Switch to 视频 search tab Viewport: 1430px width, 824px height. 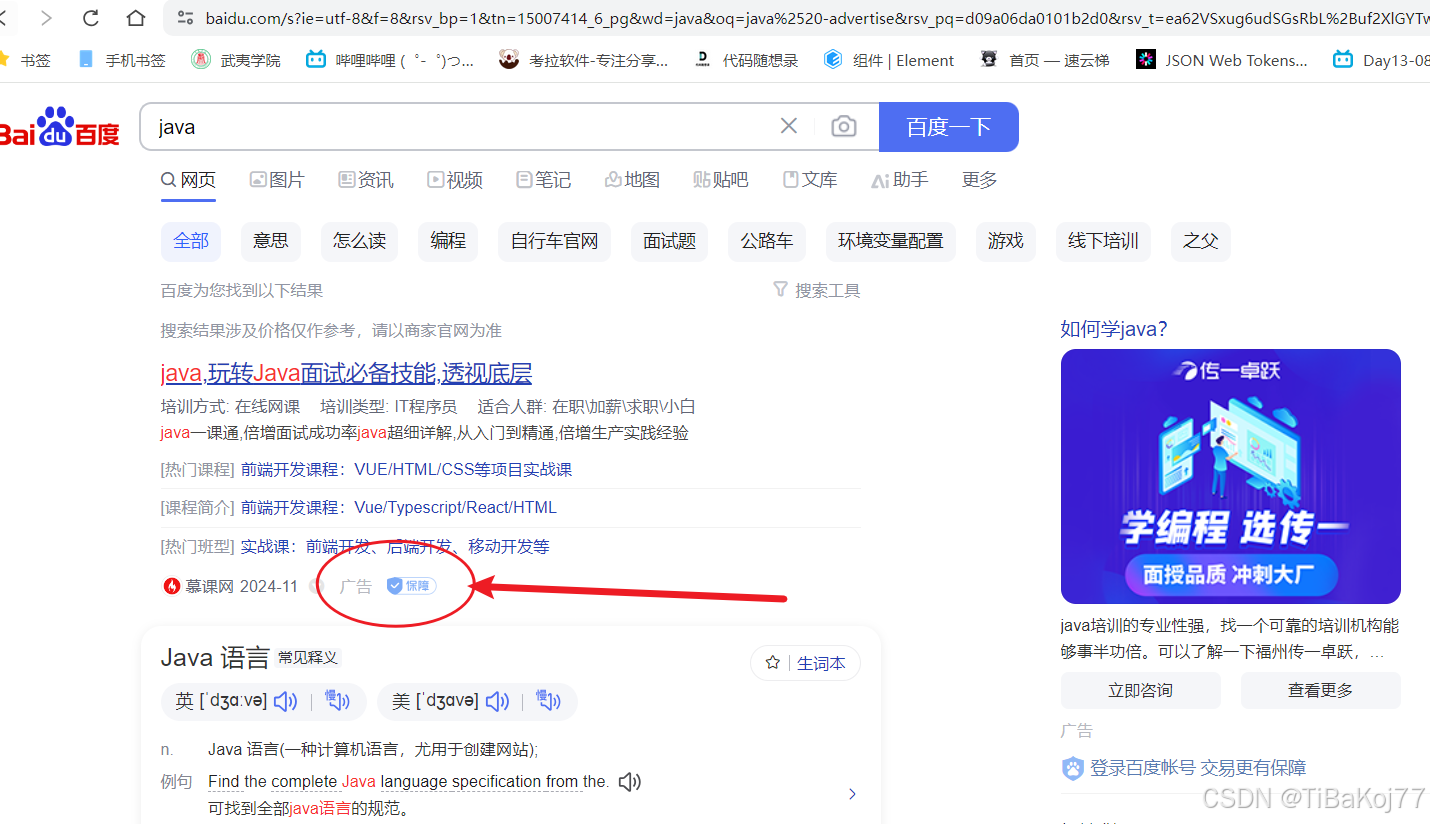click(x=455, y=180)
